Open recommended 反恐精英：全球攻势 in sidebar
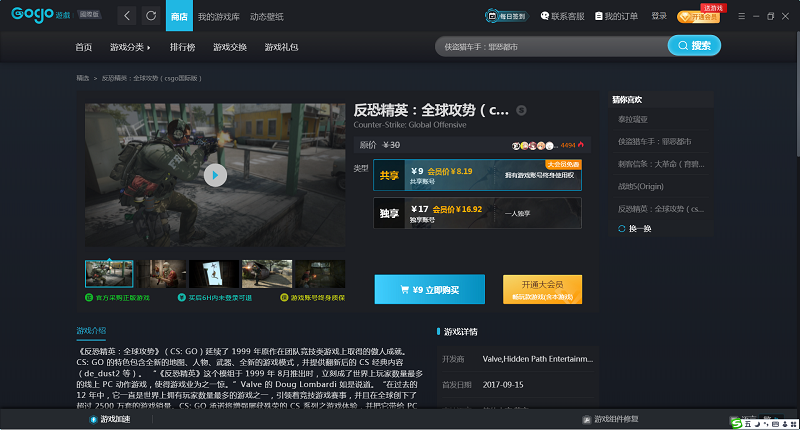The width and height of the screenshot is (800, 430). pos(661,209)
